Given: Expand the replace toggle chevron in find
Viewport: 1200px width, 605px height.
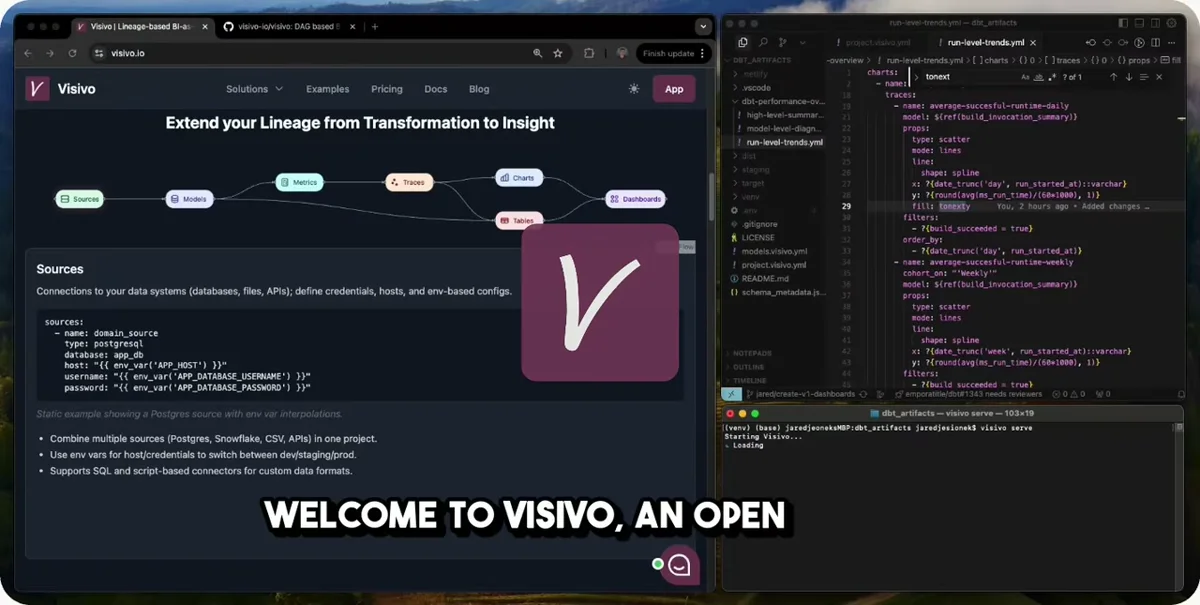Looking at the screenshot, I should point(916,77).
